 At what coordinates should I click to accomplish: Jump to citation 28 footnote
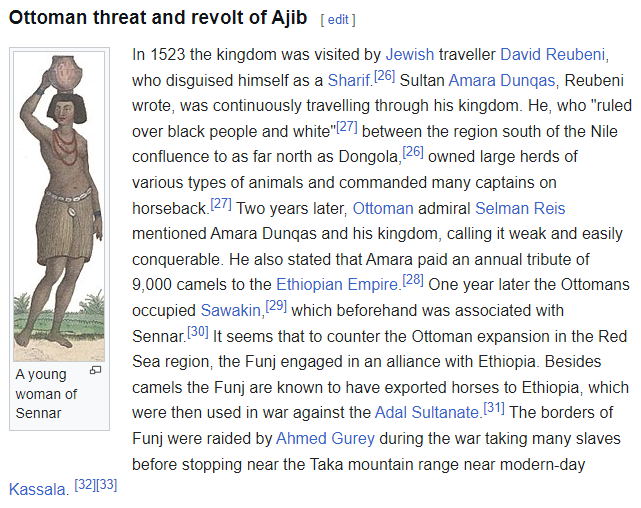point(414,279)
